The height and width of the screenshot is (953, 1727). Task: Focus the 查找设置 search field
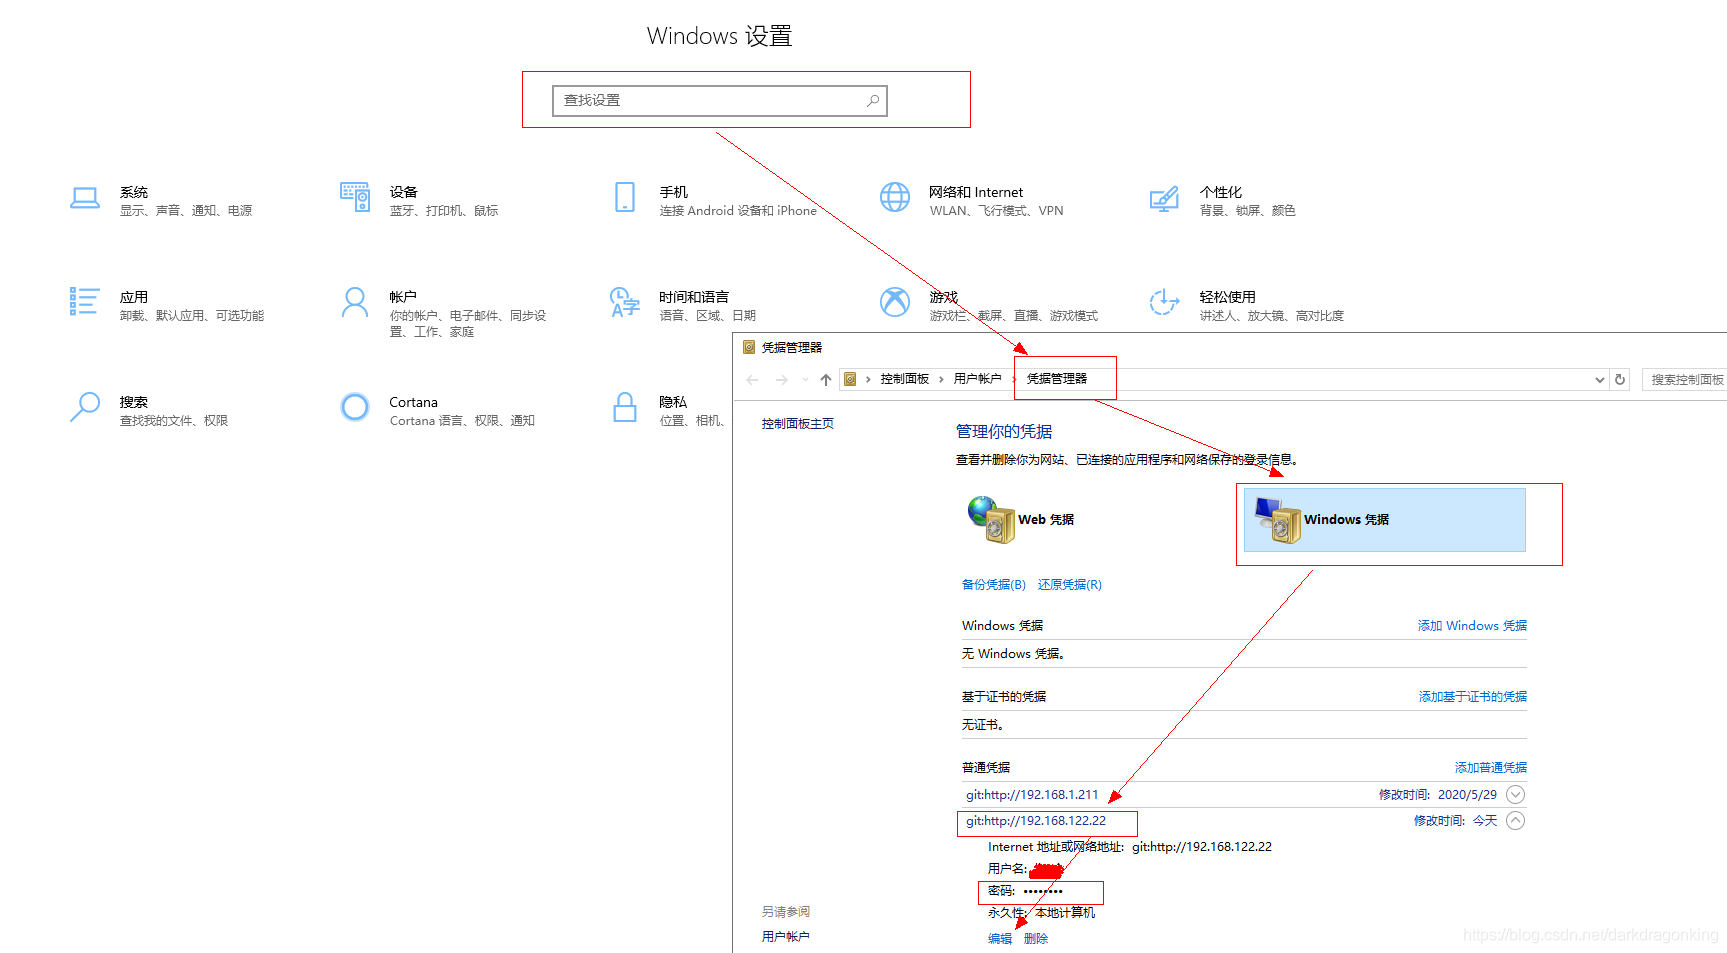[720, 100]
